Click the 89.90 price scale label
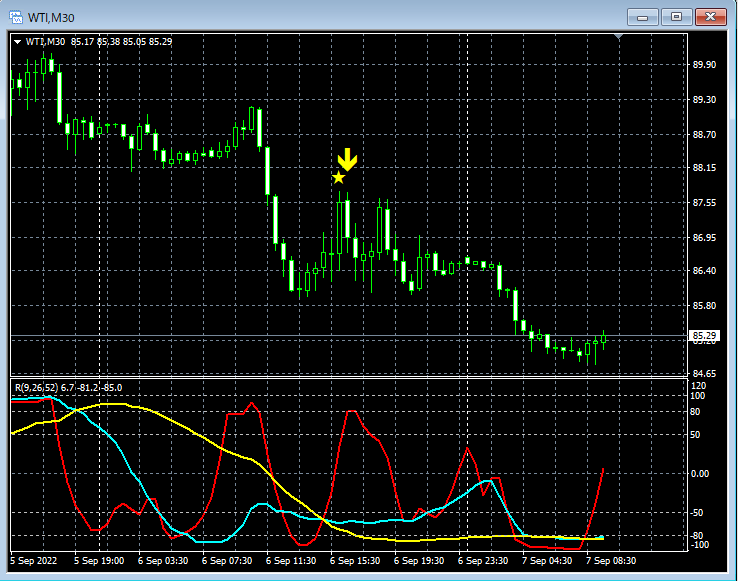Image resolution: width=739 pixels, height=581 pixels. tap(704, 65)
